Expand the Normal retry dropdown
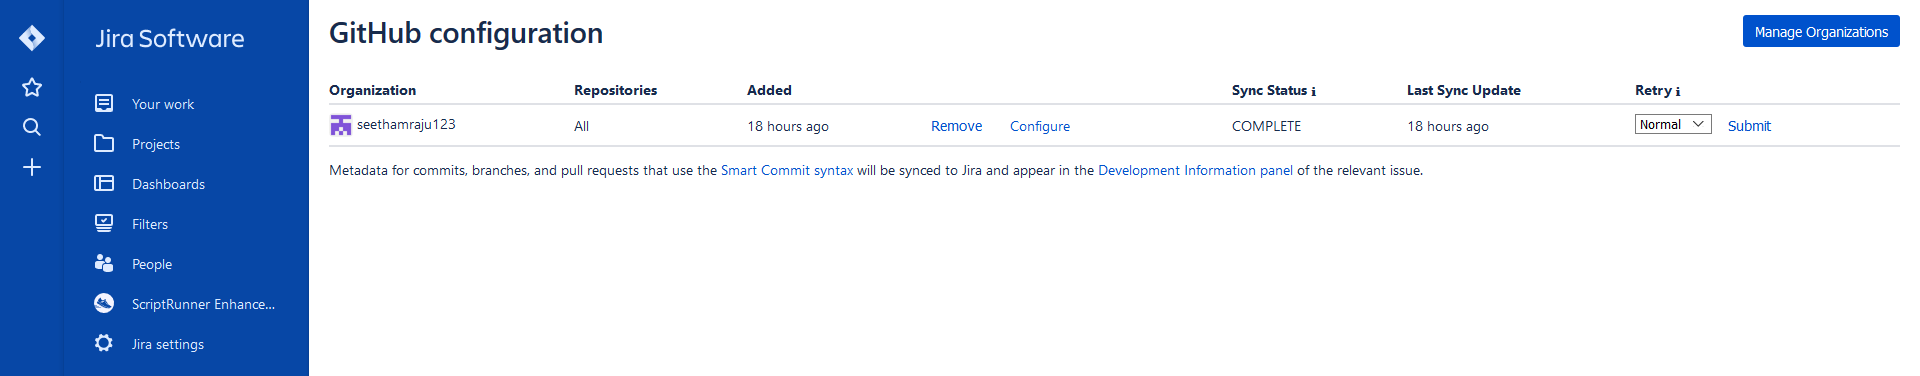The width and height of the screenshot is (1920, 376). 1673,124
